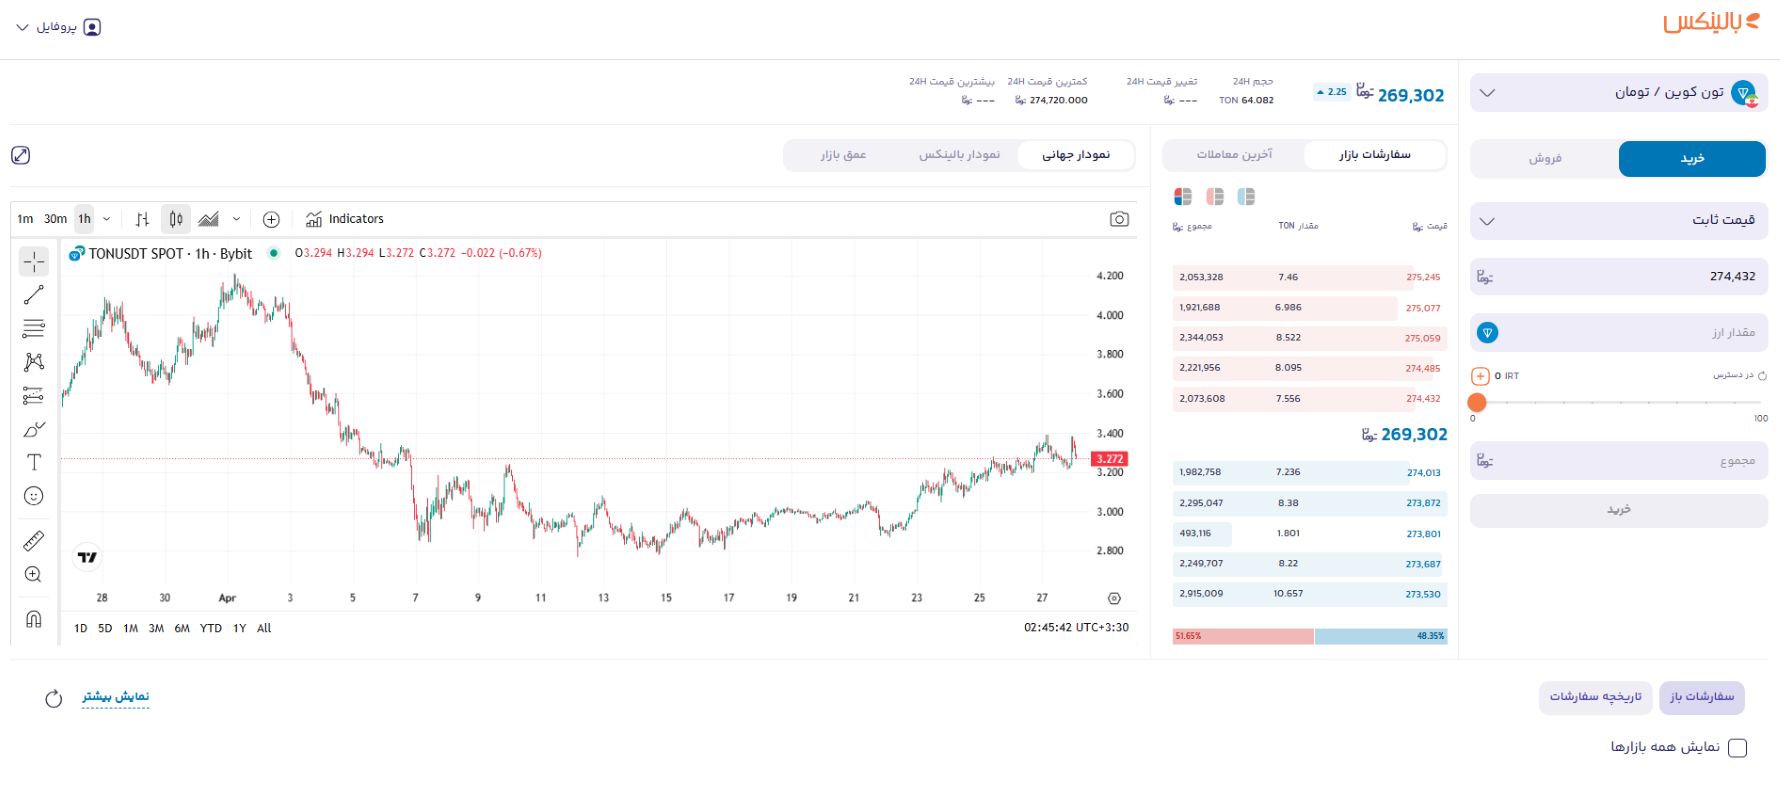Select the crosshair cursor tool
This screenshot has width=1780, height=800.
[x=34, y=262]
